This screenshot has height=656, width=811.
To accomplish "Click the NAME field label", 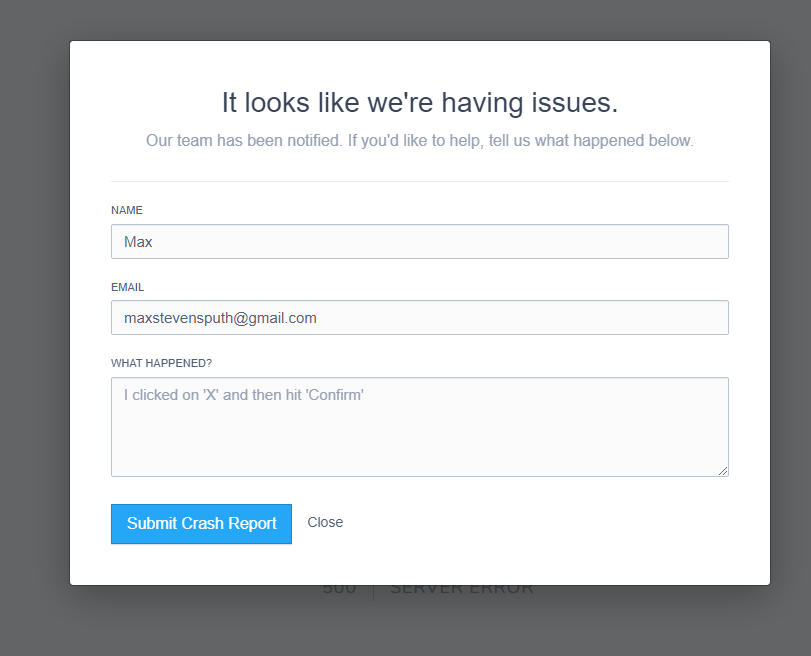I will click(x=127, y=211).
